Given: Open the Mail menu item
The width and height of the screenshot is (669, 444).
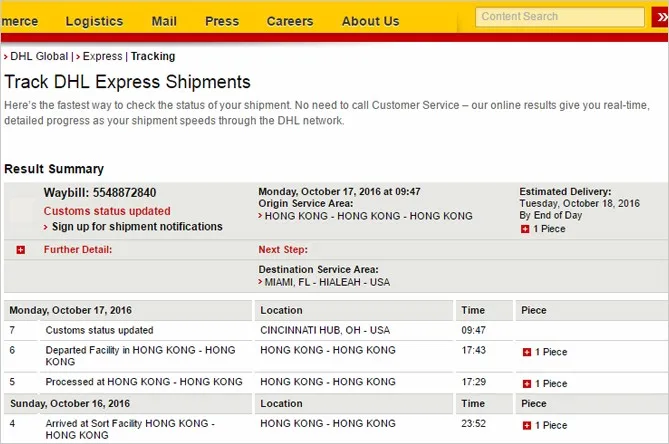Looking at the screenshot, I should coord(164,21).
